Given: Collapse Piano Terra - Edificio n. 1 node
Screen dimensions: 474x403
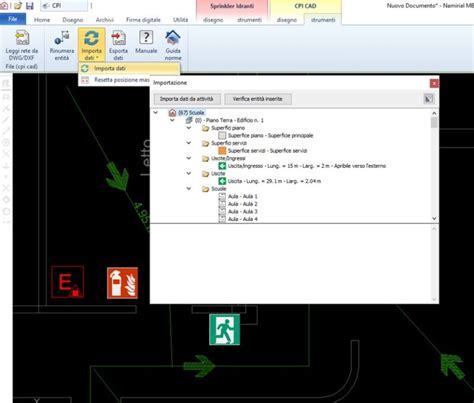Looking at the screenshot, I should (x=172, y=120).
